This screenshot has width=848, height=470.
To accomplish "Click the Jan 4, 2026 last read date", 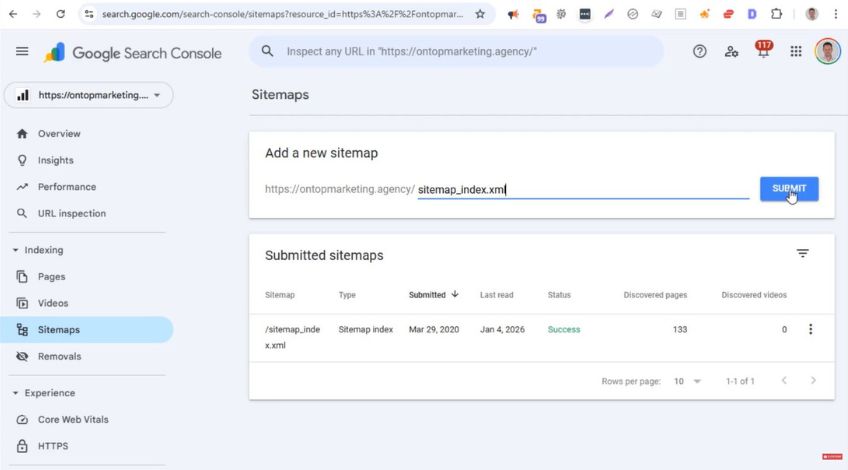I will [x=502, y=329].
